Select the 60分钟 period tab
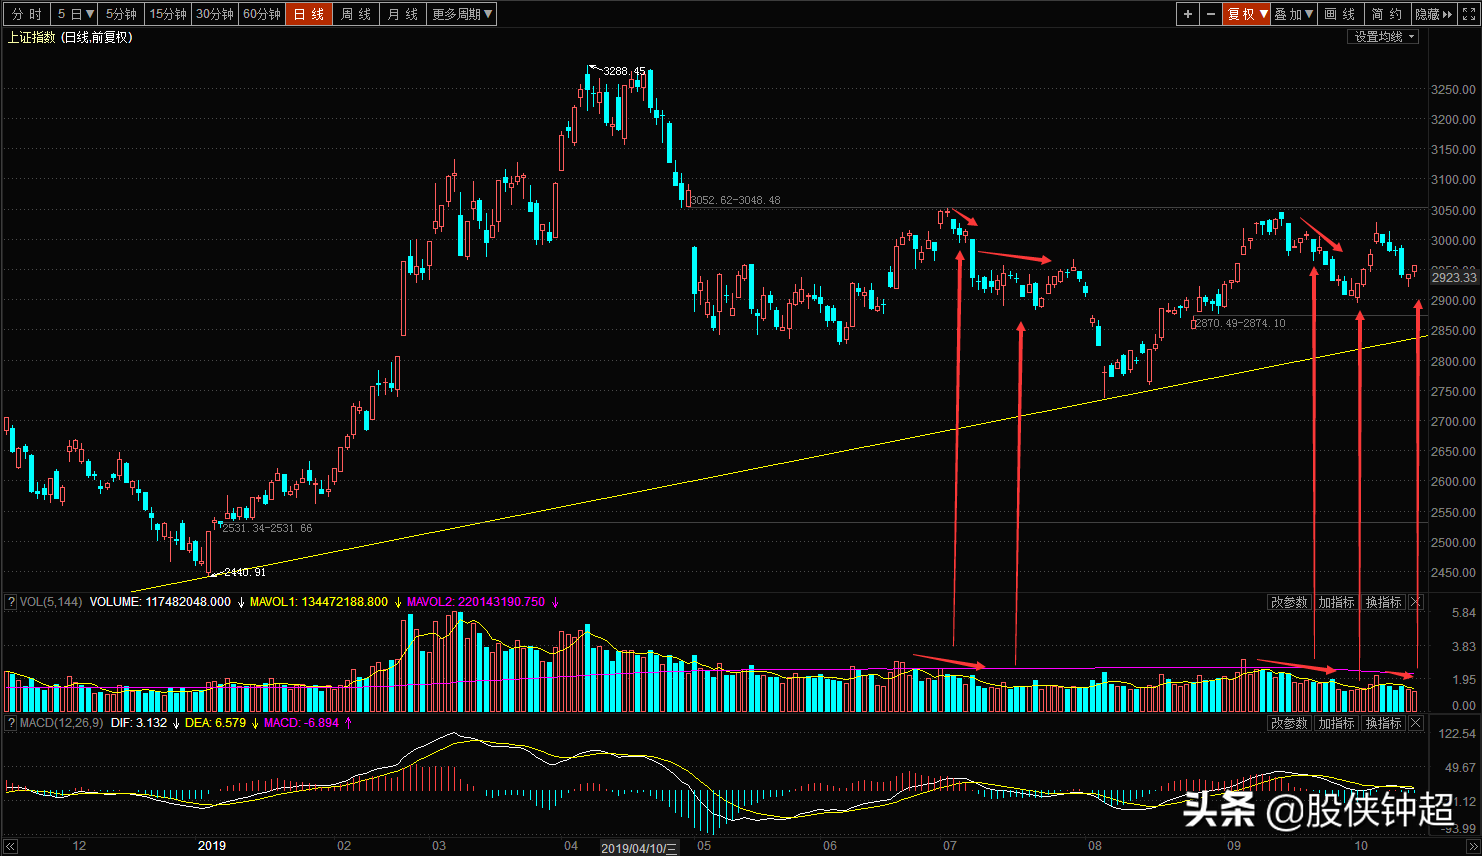This screenshot has width=1482, height=856. 262,14
